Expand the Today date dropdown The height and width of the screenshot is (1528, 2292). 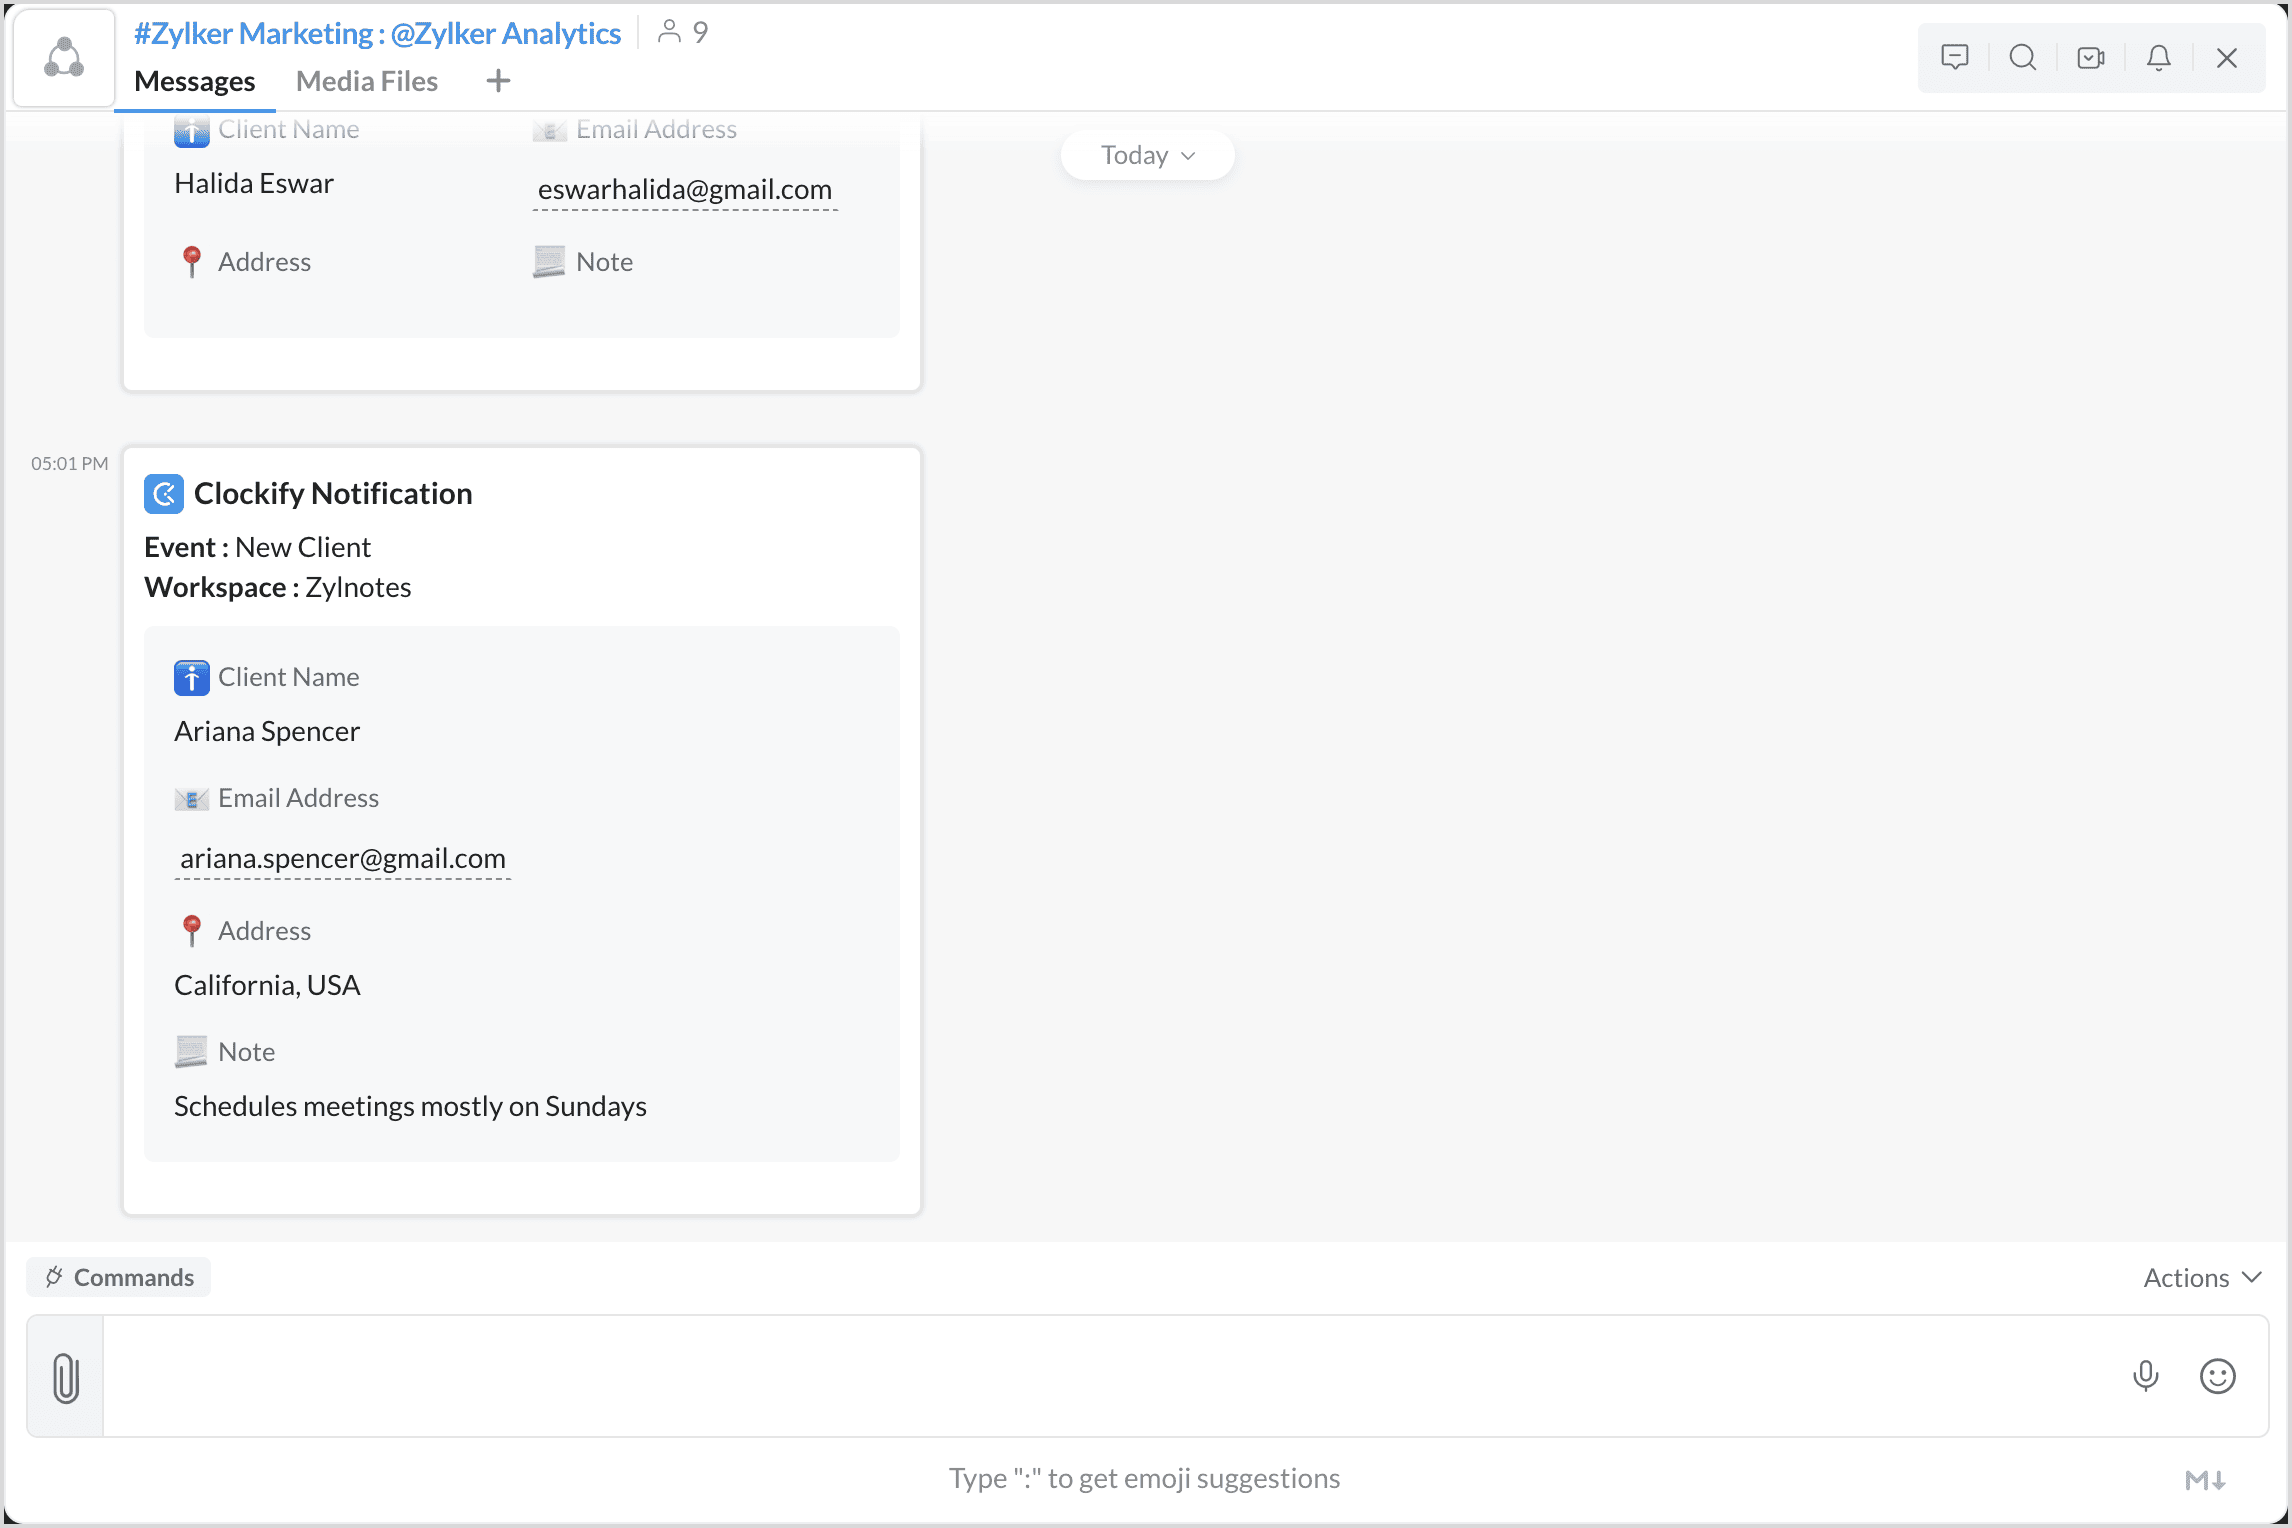(1147, 155)
